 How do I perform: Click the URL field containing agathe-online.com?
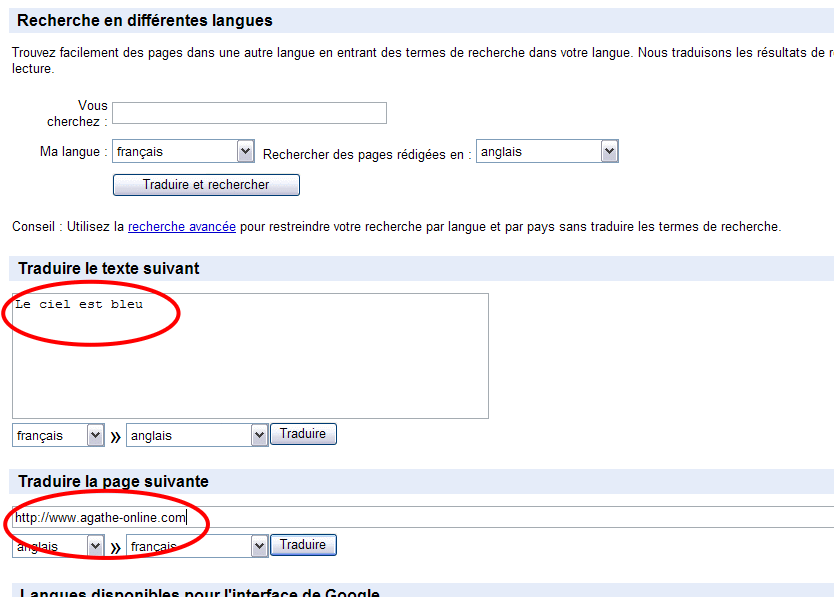pos(420,517)
